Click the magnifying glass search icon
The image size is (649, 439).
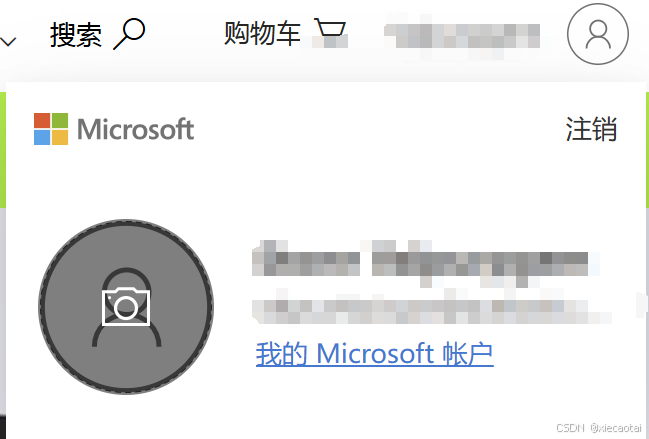pos(129,34)
